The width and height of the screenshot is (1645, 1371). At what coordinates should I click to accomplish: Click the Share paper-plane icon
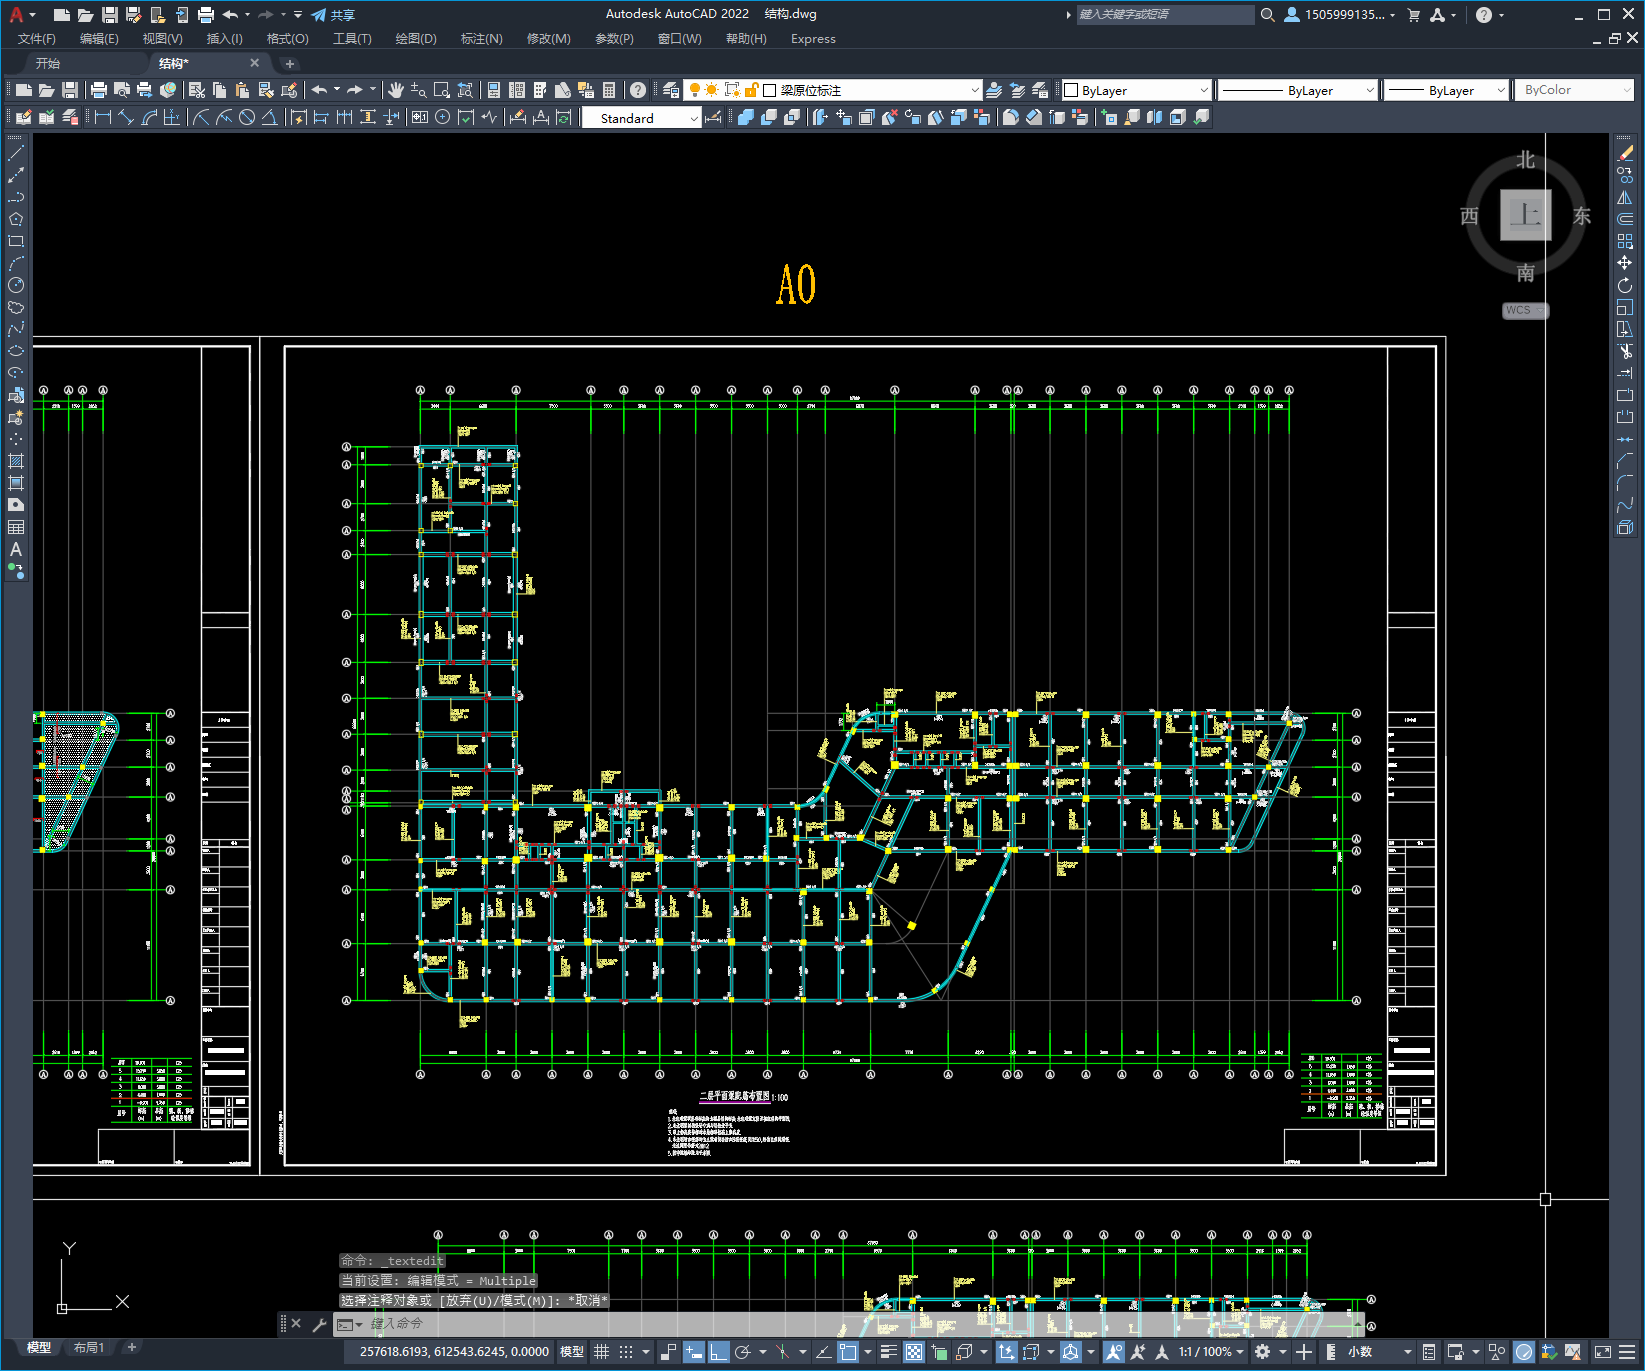(319, 15)
